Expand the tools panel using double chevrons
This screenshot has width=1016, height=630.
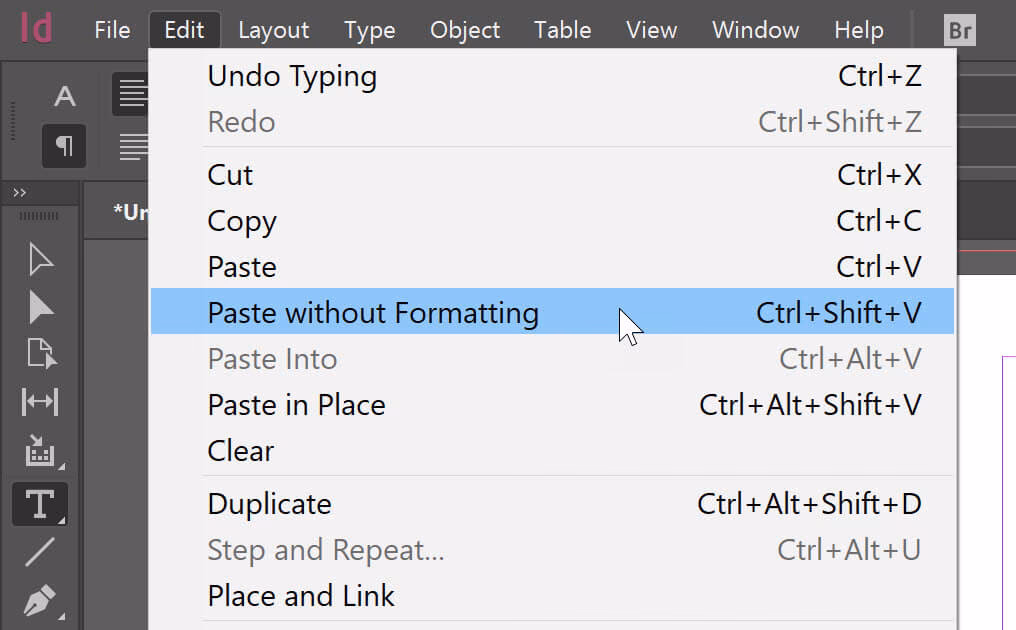tap(20, 192)
